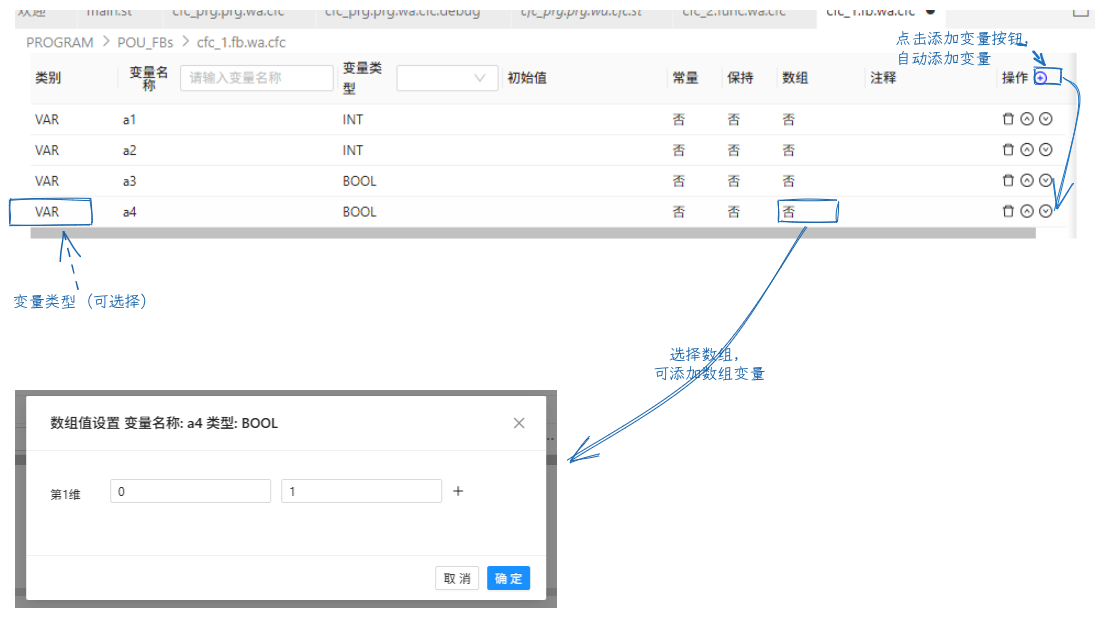Viewport: 1105px width, 618px height.
Task: Select the VAR category cell of a3
Action: point(47,181)
